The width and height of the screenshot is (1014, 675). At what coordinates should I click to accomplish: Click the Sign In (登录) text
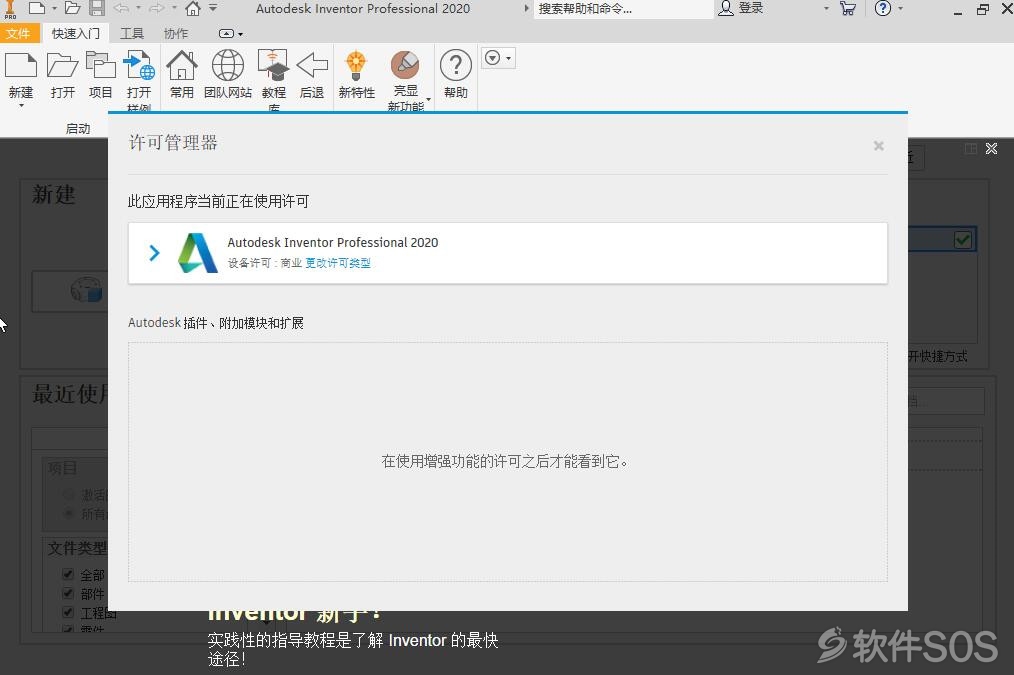pyautogui.click(x=751, y=8)
